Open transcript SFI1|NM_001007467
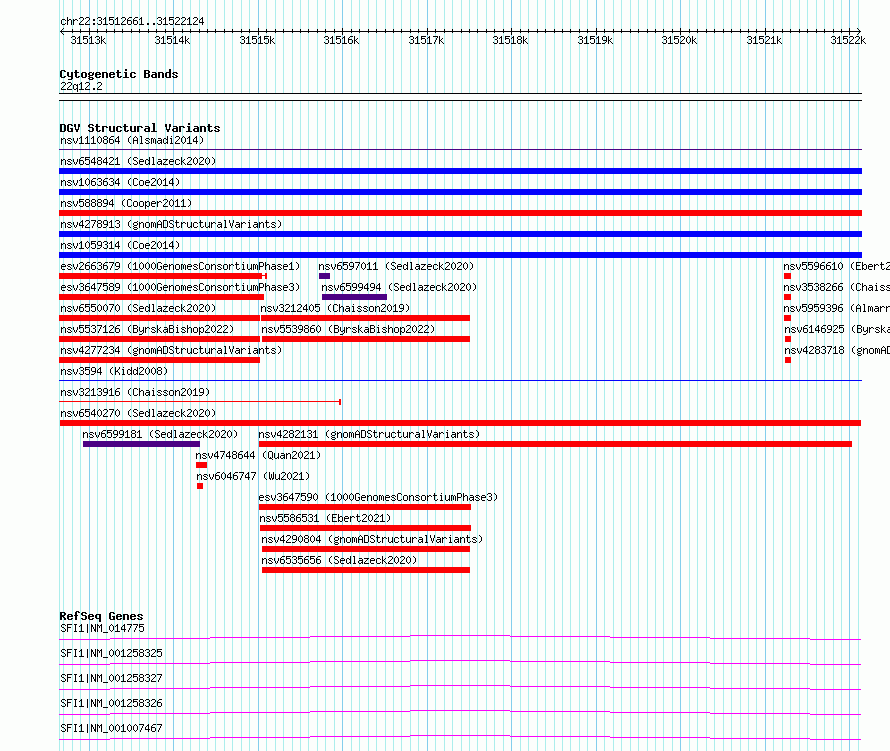This screenshot has height=751, width=890. 111,728
